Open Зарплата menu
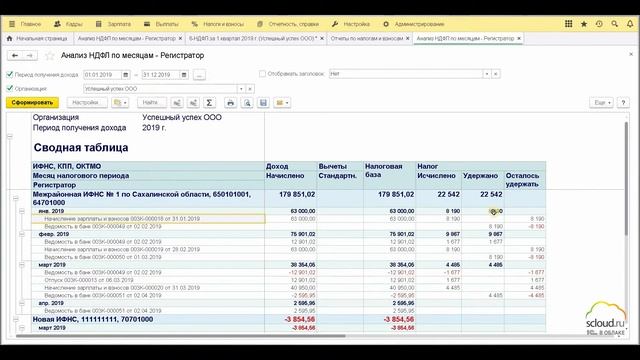Screen dimensions: 640x360 click(113, 24)
